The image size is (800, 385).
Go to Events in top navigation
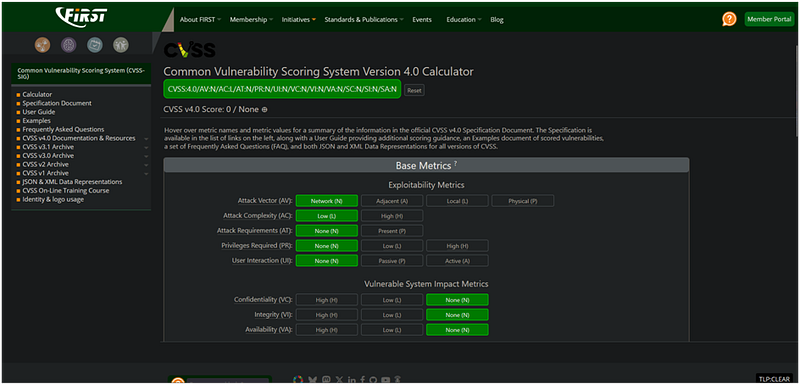click(422, 19)
